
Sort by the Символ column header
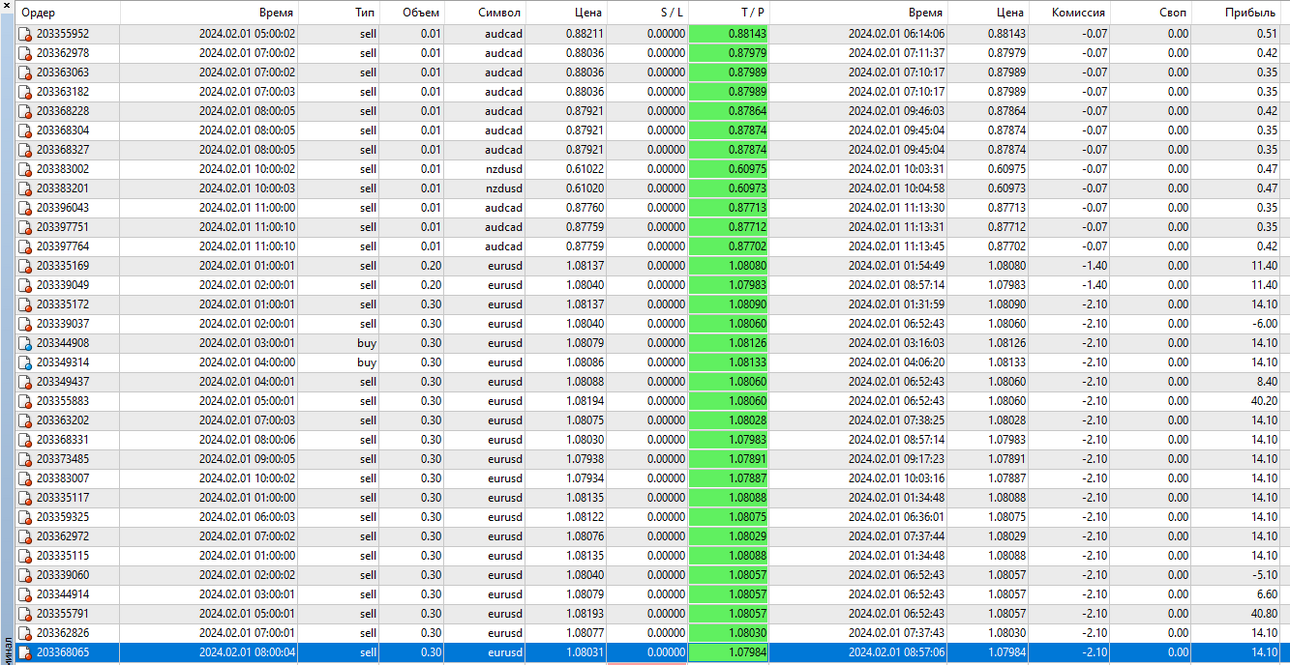point(485,13)
